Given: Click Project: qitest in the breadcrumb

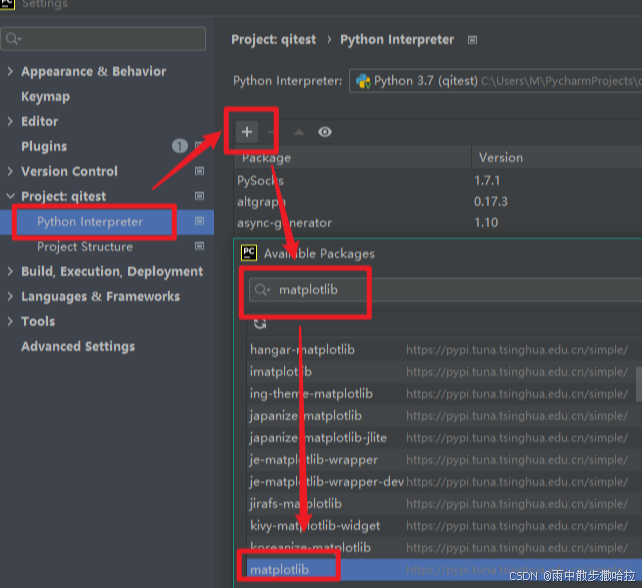Looking at the screenshot, I should click(x=274, y=40).
